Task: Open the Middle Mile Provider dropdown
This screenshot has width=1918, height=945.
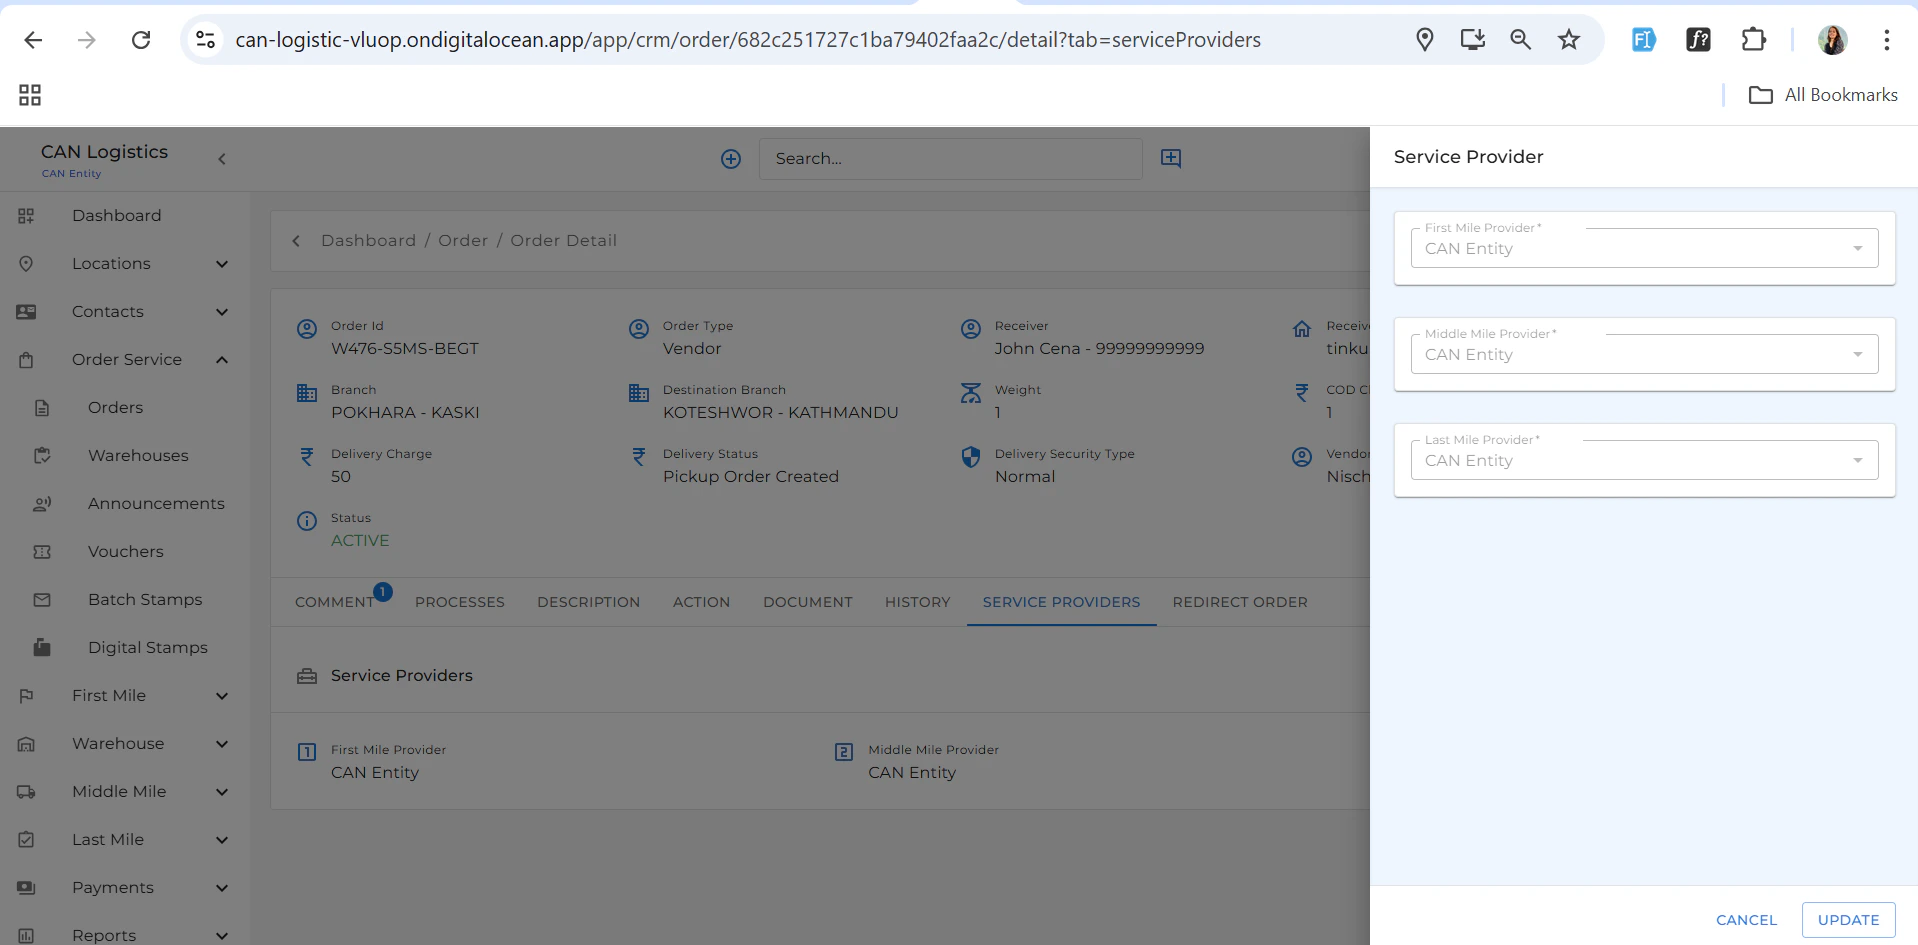Action: click(x=1644, y=354)
